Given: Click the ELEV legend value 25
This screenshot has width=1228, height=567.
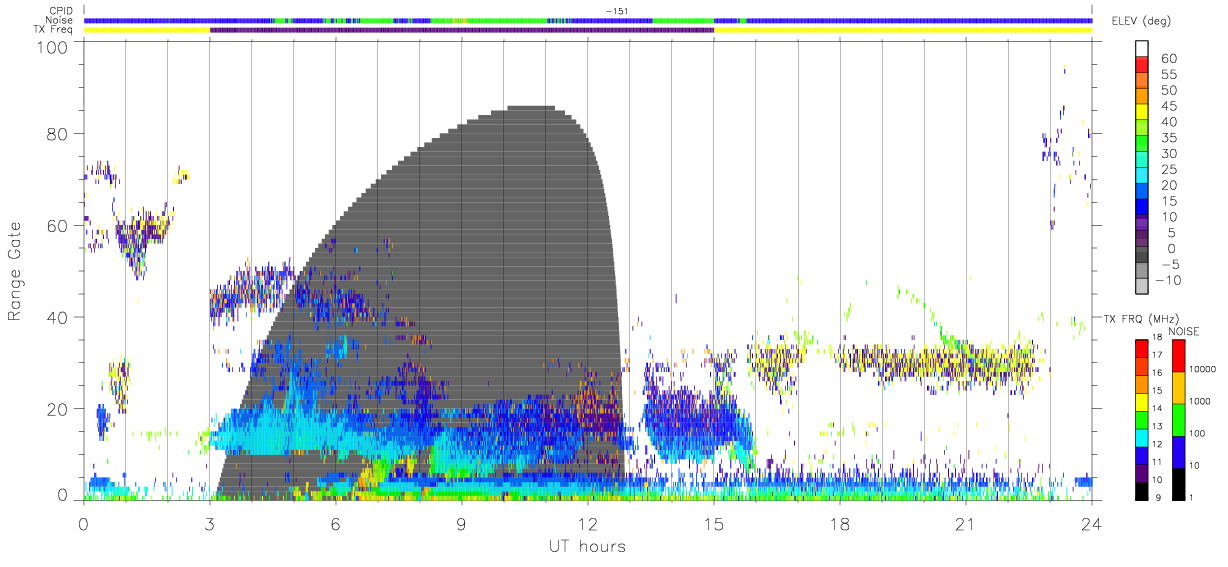Looking at the screenshot, I should click(1167, 170).
